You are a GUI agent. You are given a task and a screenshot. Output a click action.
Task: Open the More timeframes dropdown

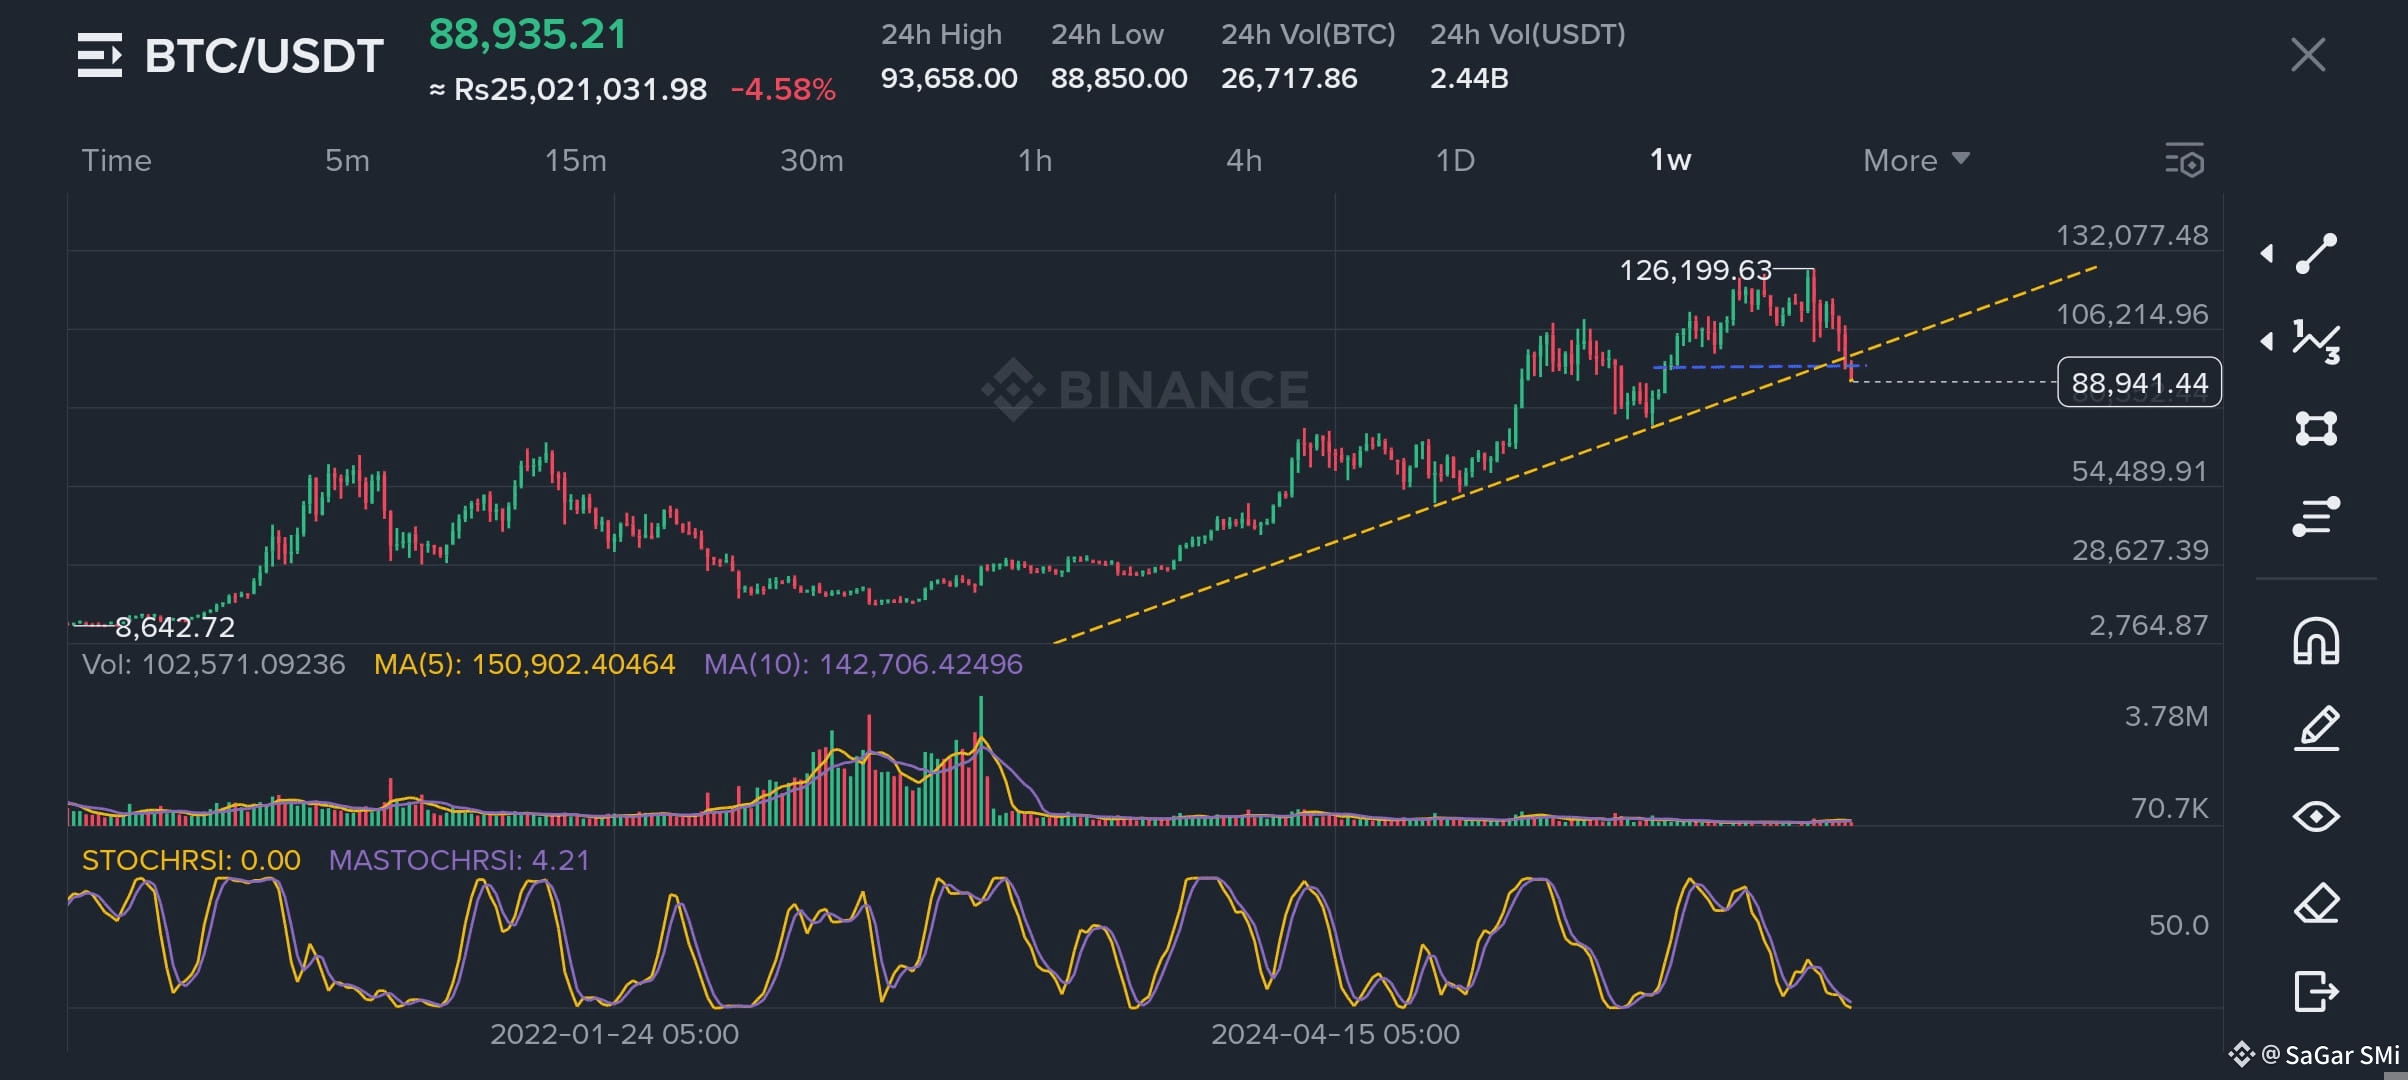click(1916, 160)
